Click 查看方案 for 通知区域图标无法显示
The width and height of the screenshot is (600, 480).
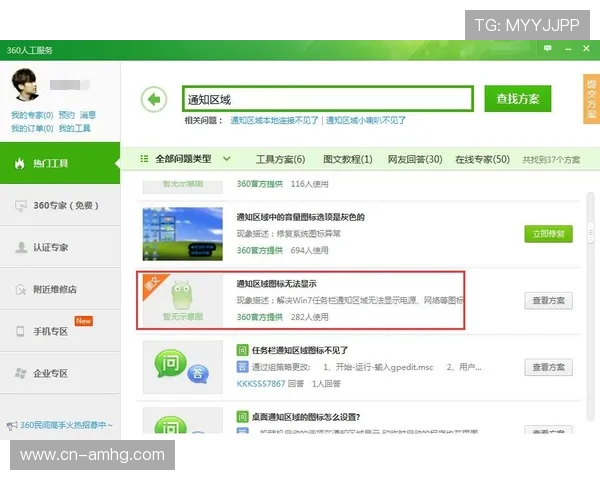pyautogui.click(x=548, y=300)
